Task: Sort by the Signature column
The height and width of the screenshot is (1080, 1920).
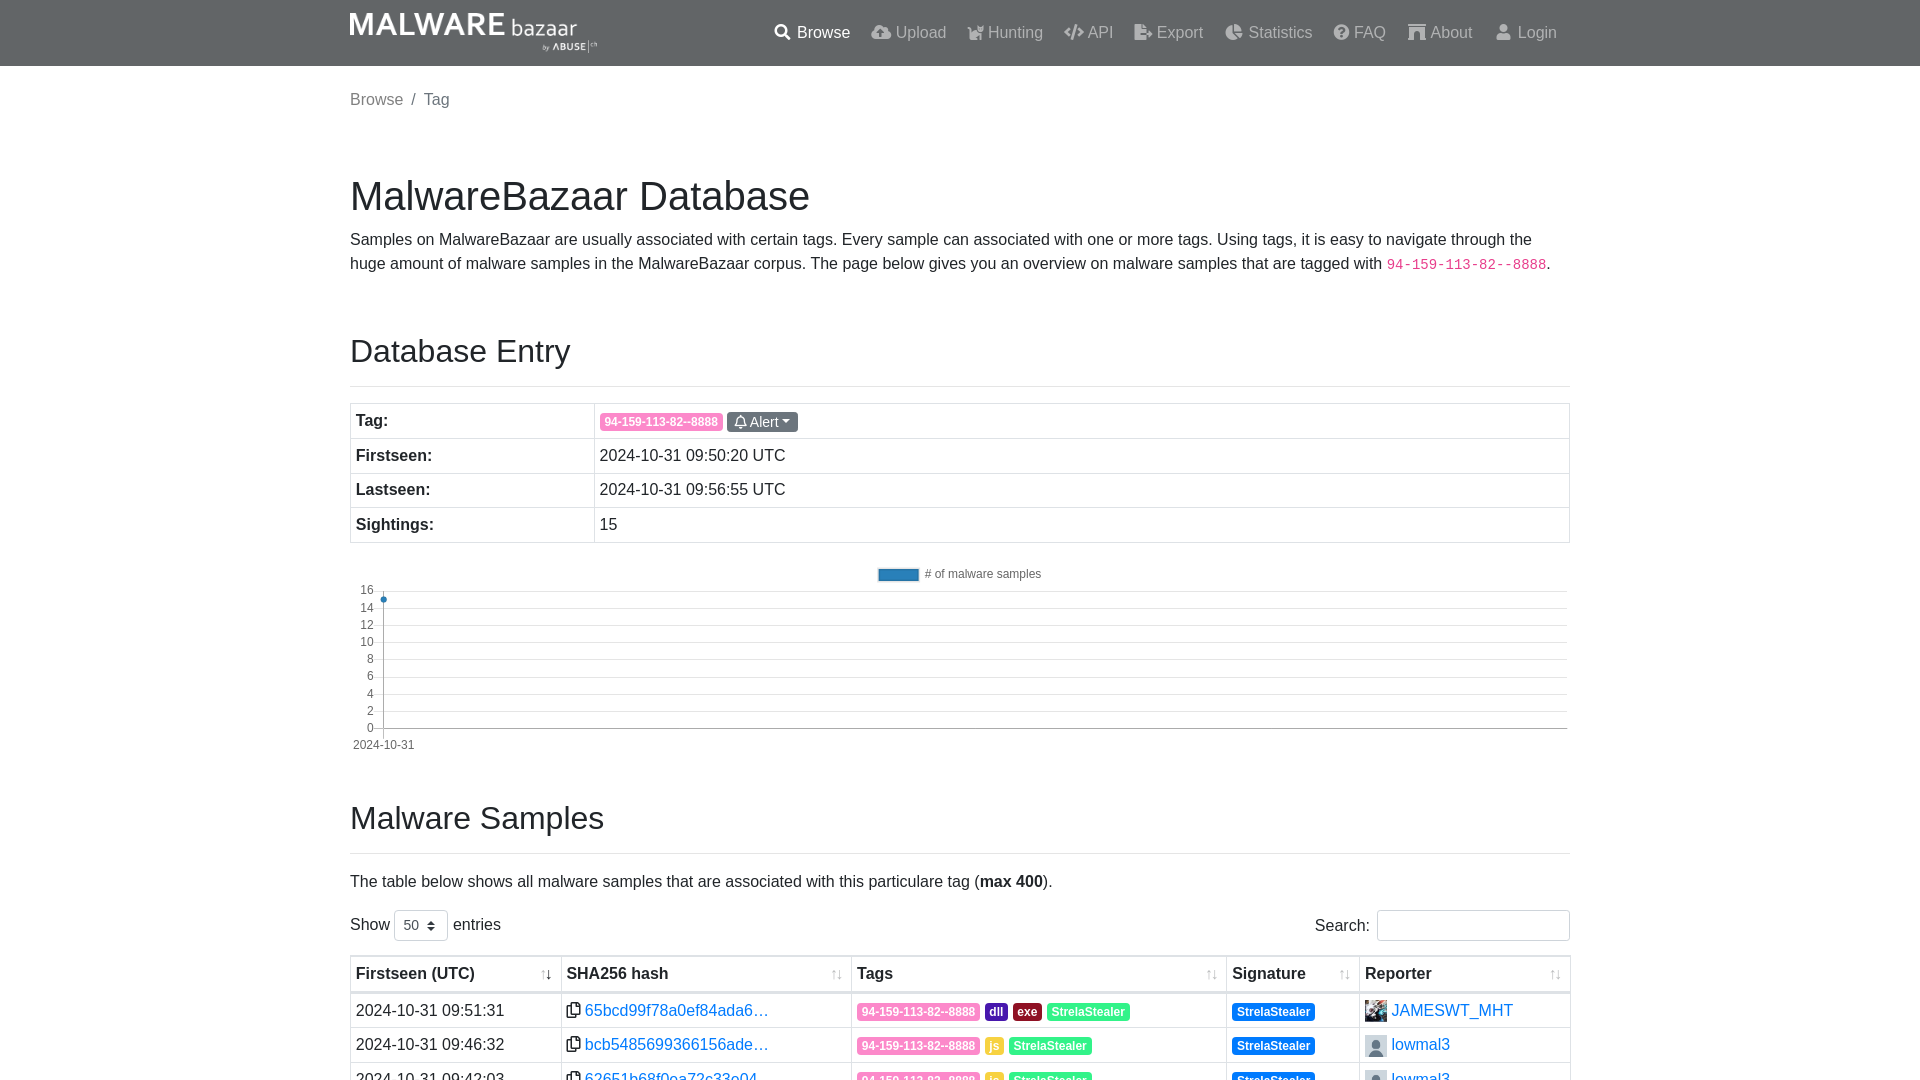Action: point(1292,974)
